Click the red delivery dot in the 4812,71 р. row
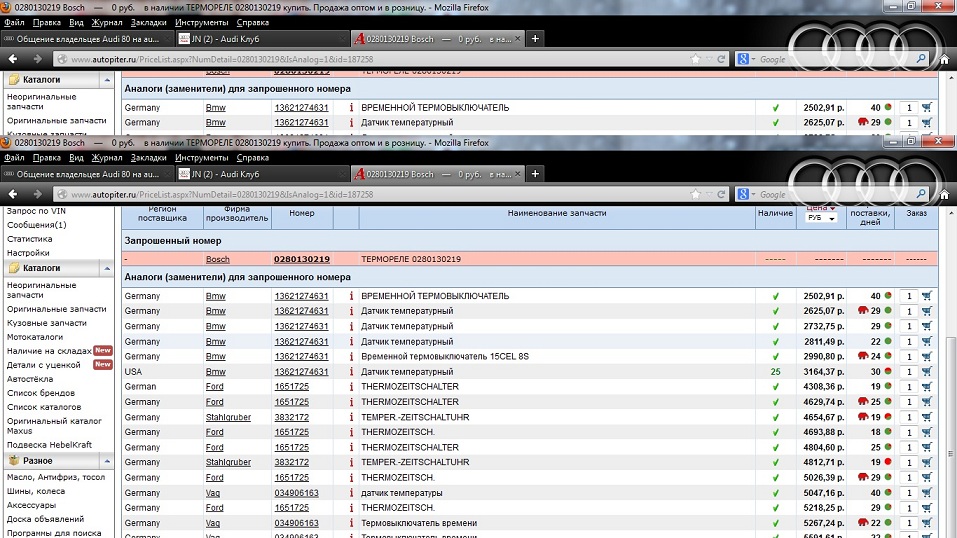Screen dimensions: 957x538 [887, 463]
